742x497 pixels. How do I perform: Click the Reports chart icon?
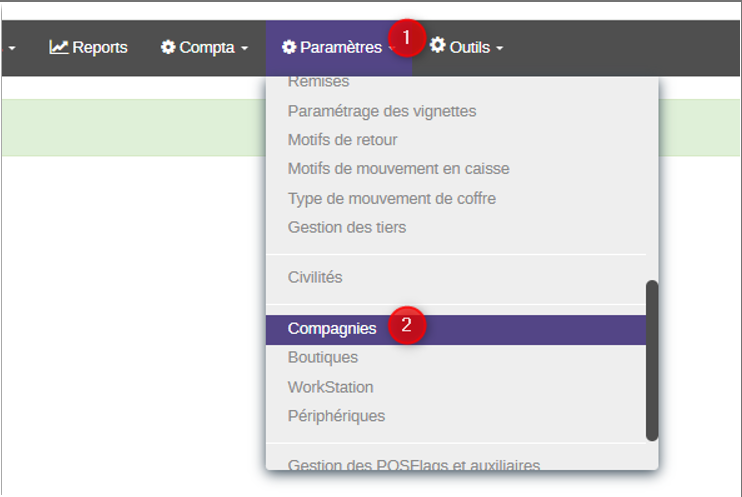pos(59,47)
